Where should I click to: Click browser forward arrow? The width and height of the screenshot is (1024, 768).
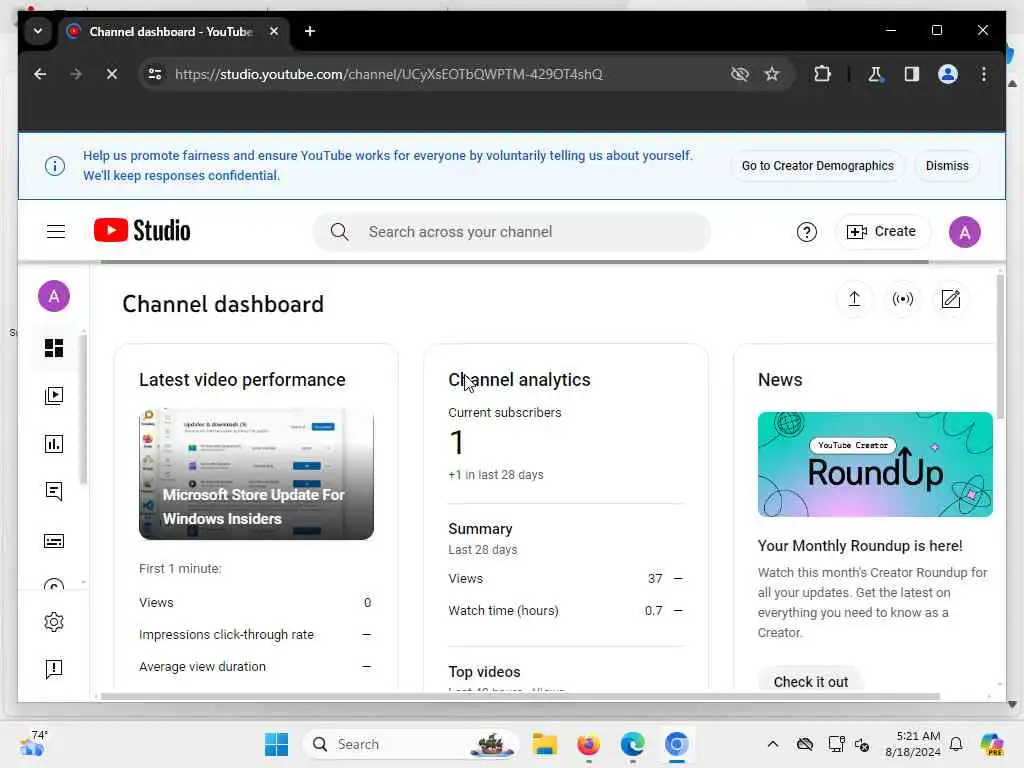[76, 74]
